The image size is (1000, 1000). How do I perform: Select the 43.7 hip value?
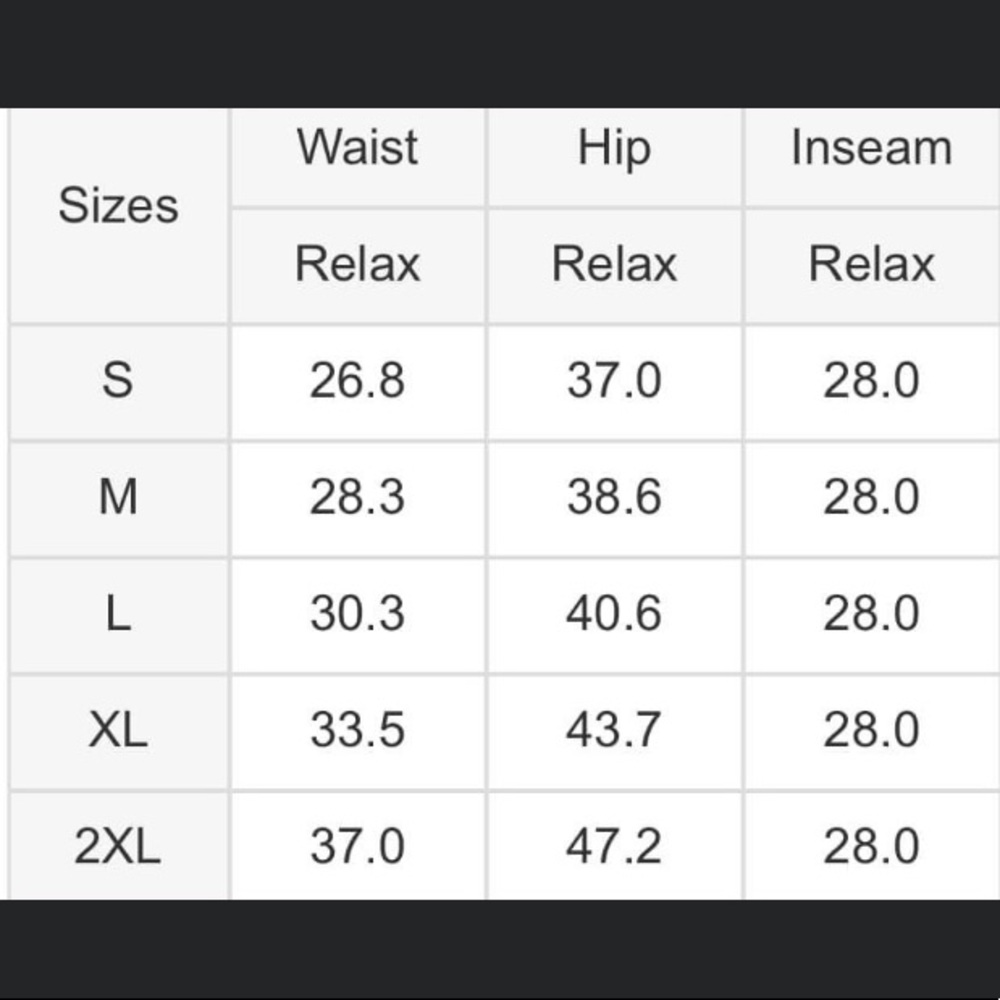point(614,730)
